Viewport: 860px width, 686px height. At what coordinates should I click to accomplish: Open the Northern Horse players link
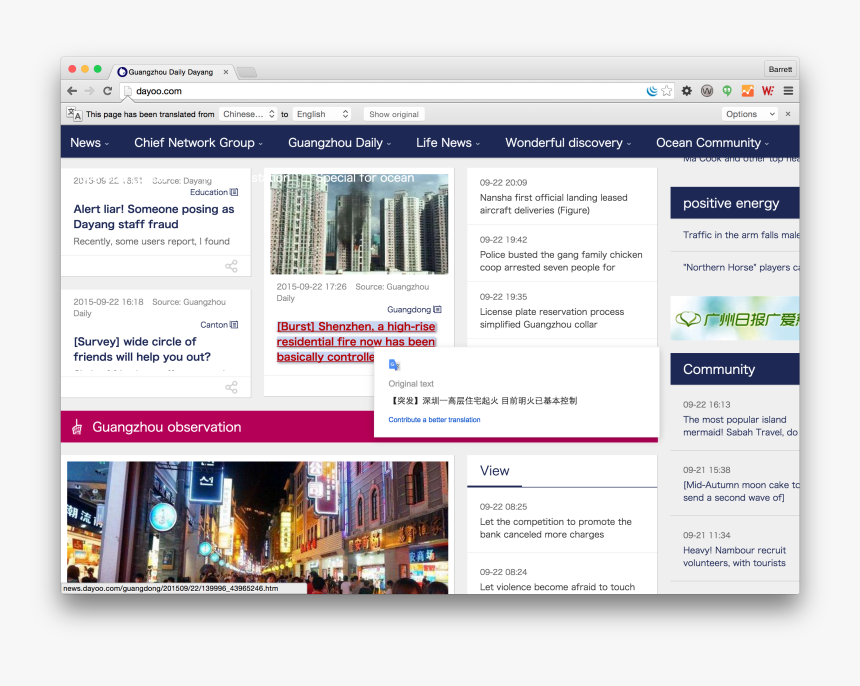pyautogui.click(x=741, y=267)
